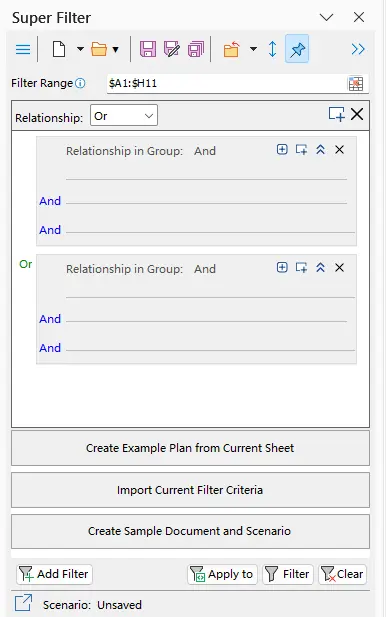Close the Super Filter pane
This screenshot has width=386, height=617.
pos(359,17)
